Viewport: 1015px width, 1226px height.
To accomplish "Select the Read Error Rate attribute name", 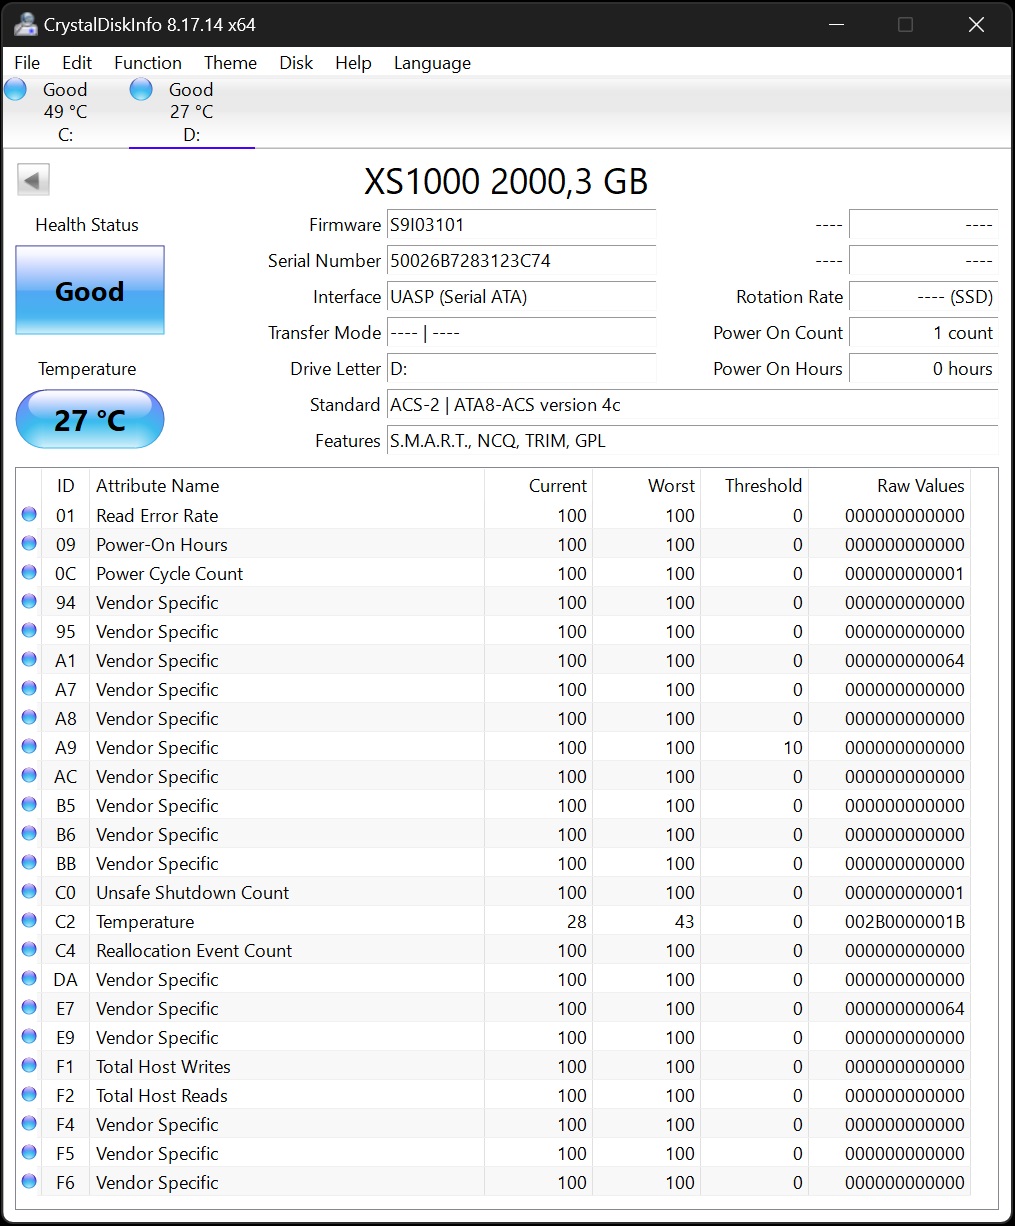I will [157, 516].
